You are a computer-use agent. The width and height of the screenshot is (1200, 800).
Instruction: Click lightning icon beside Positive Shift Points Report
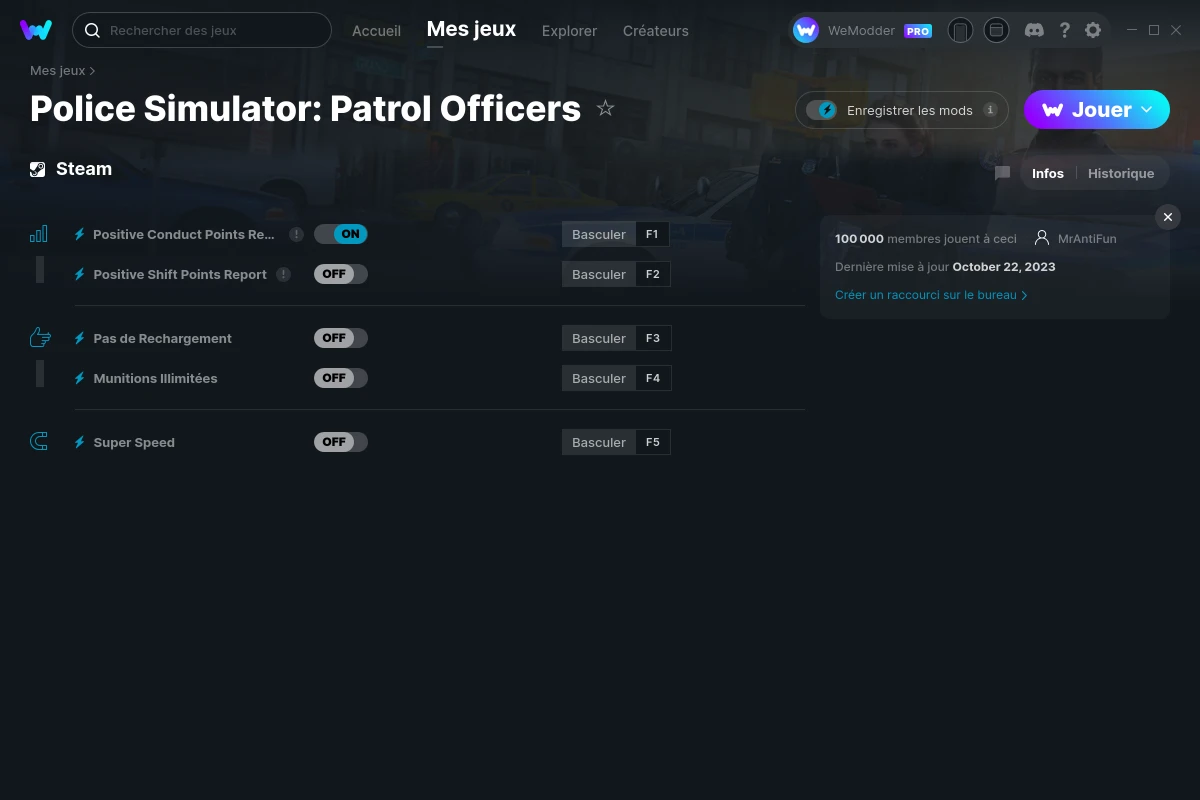(x=80, y=274)
